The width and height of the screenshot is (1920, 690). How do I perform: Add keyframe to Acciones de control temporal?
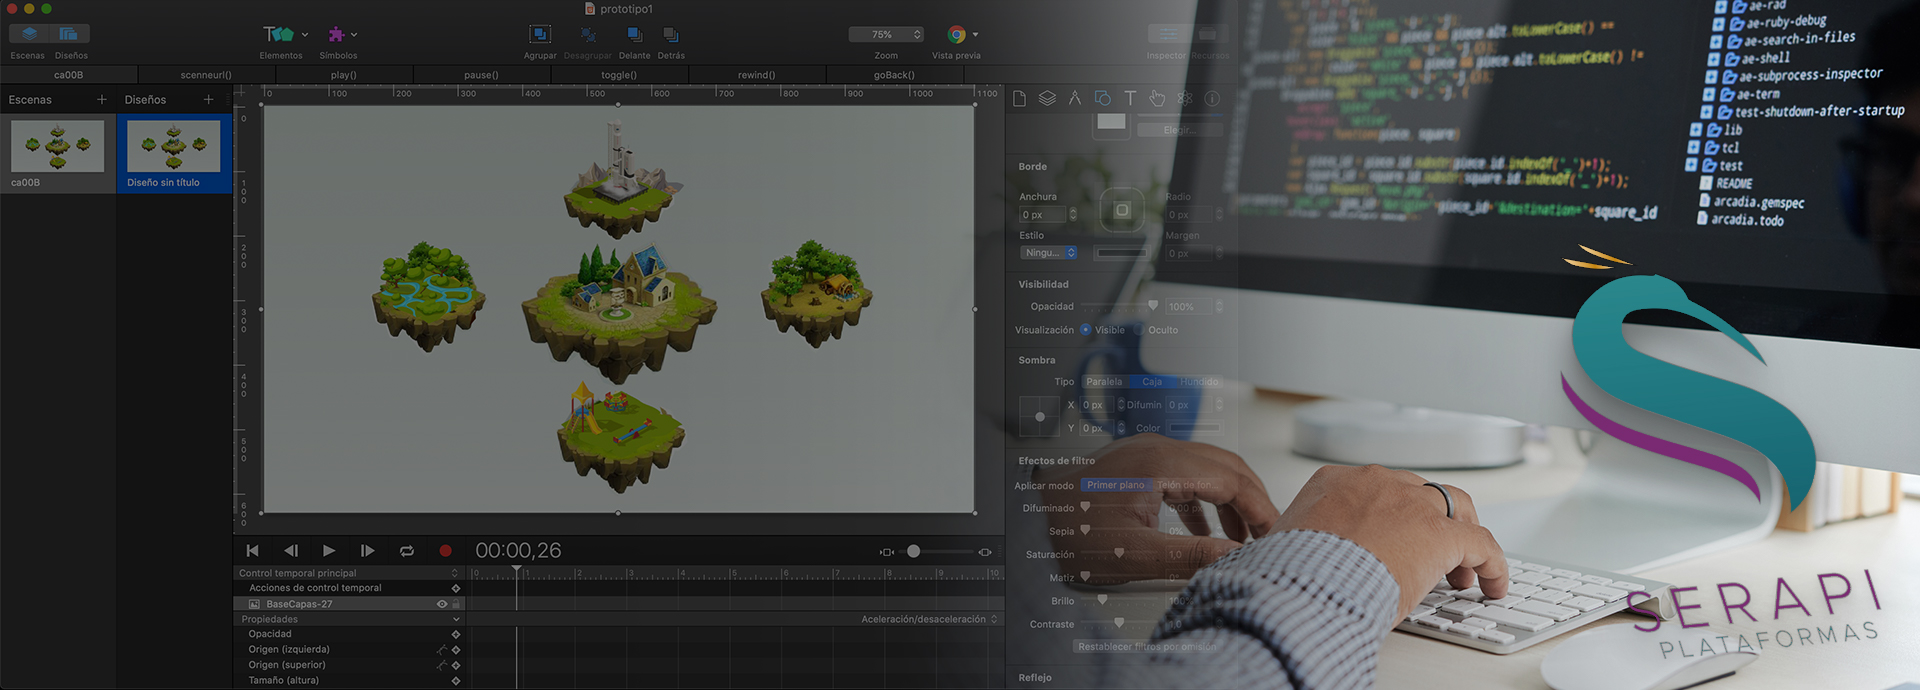[x=456, y=588]
